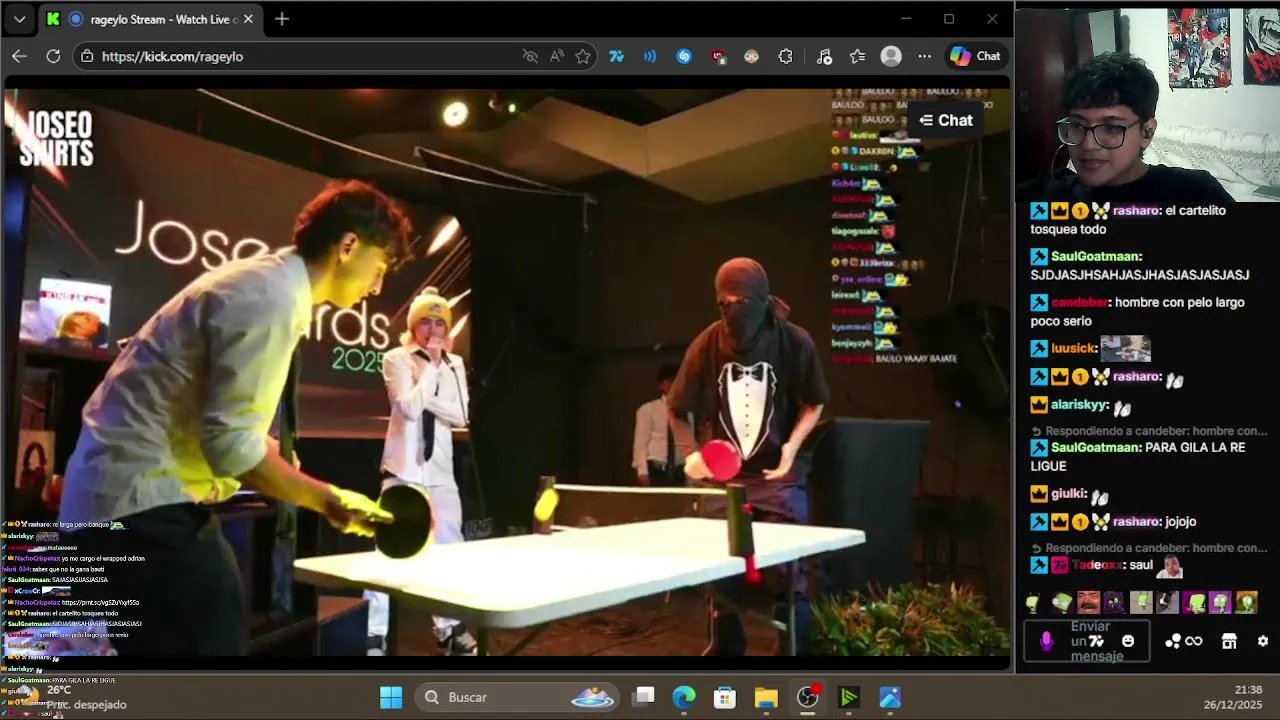Image resolution: width=1280 pixels, height=720 pixels.
Task: Open the Copilot Chat button
Action: pyautogui.click(x=975, y=56)
